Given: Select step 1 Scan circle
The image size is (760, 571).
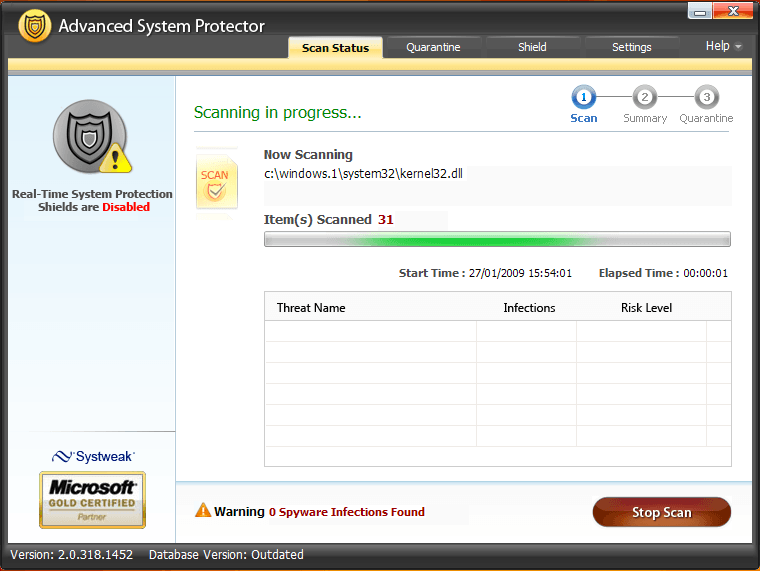Looking at the screenshot, I should [584, 97].
